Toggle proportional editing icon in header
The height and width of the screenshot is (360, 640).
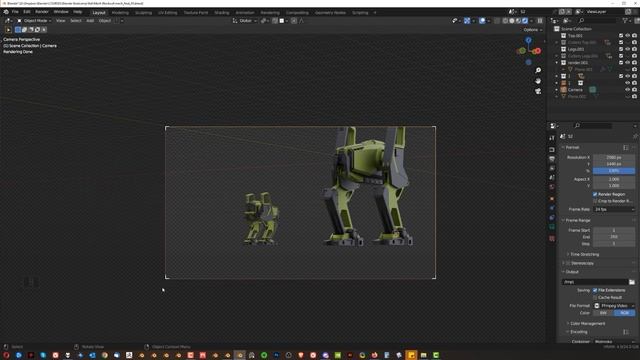pos(293,20)
